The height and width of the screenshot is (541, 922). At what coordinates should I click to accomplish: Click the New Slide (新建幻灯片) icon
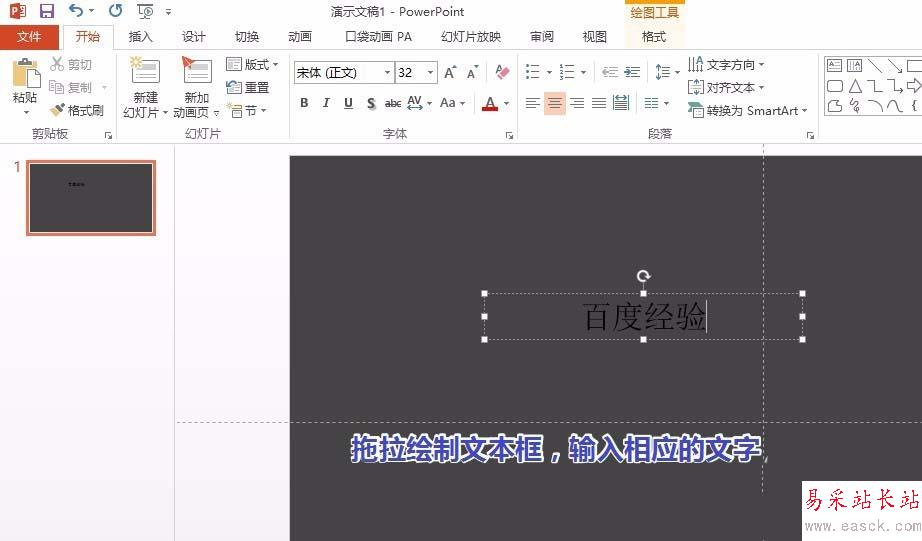pyautogui.click(x=145, y=72)
